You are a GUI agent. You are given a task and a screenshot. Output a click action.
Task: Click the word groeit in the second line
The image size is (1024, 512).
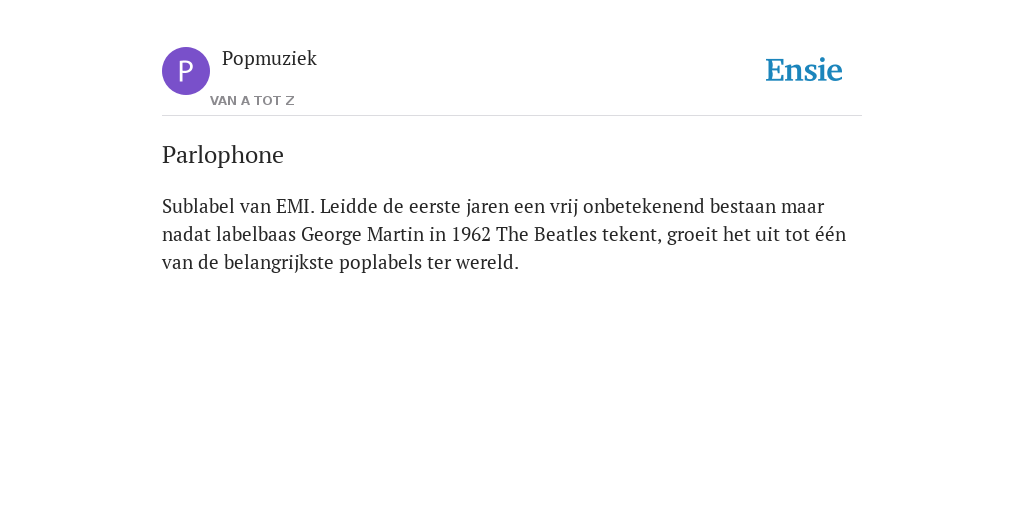point(689,234)
